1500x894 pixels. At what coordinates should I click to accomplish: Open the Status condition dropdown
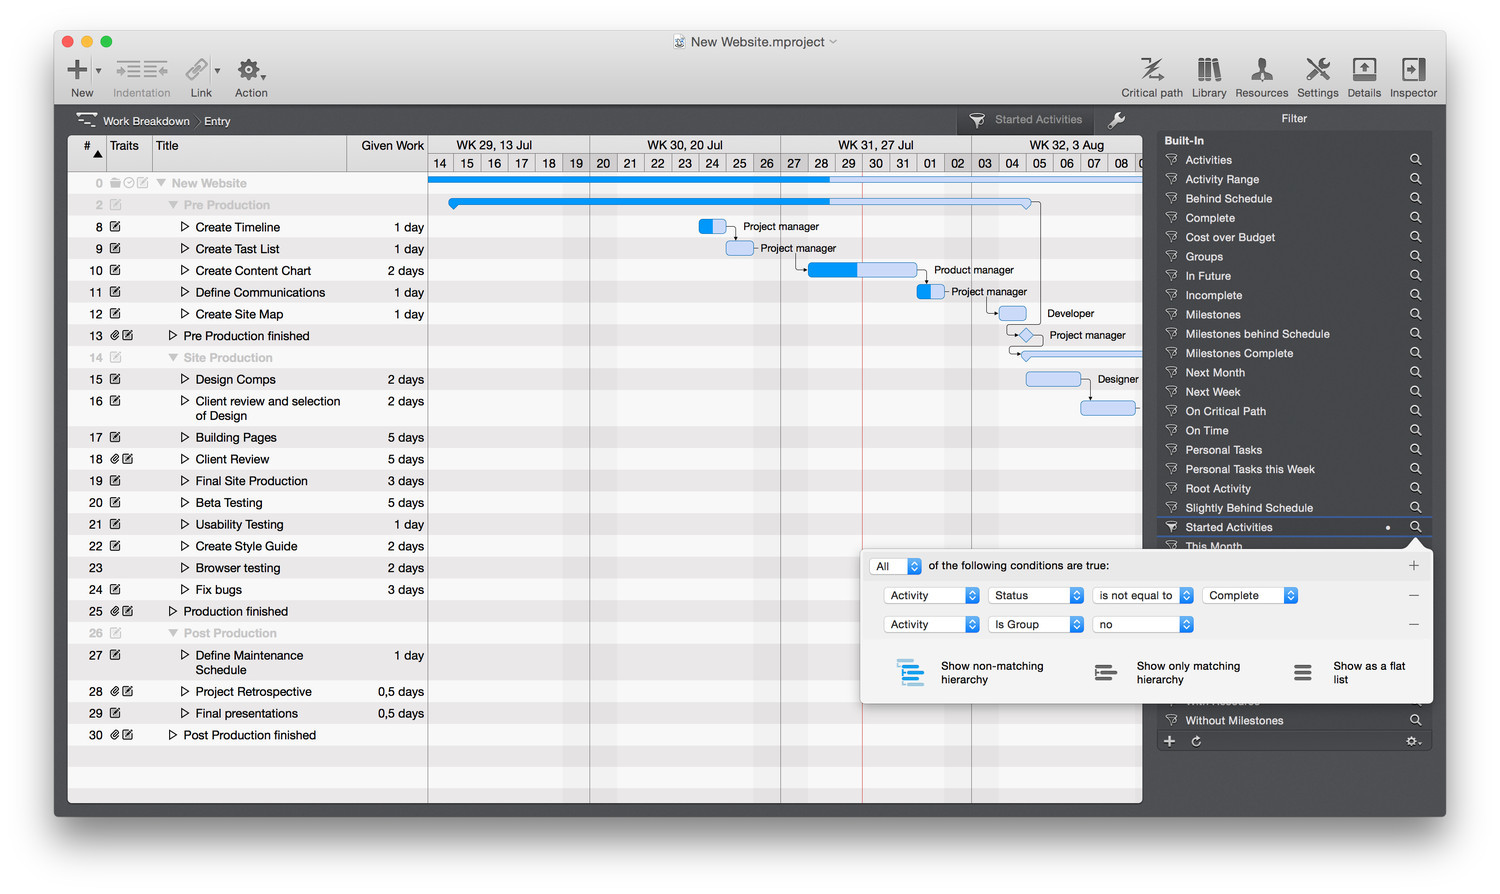(x=1037, y=595)
